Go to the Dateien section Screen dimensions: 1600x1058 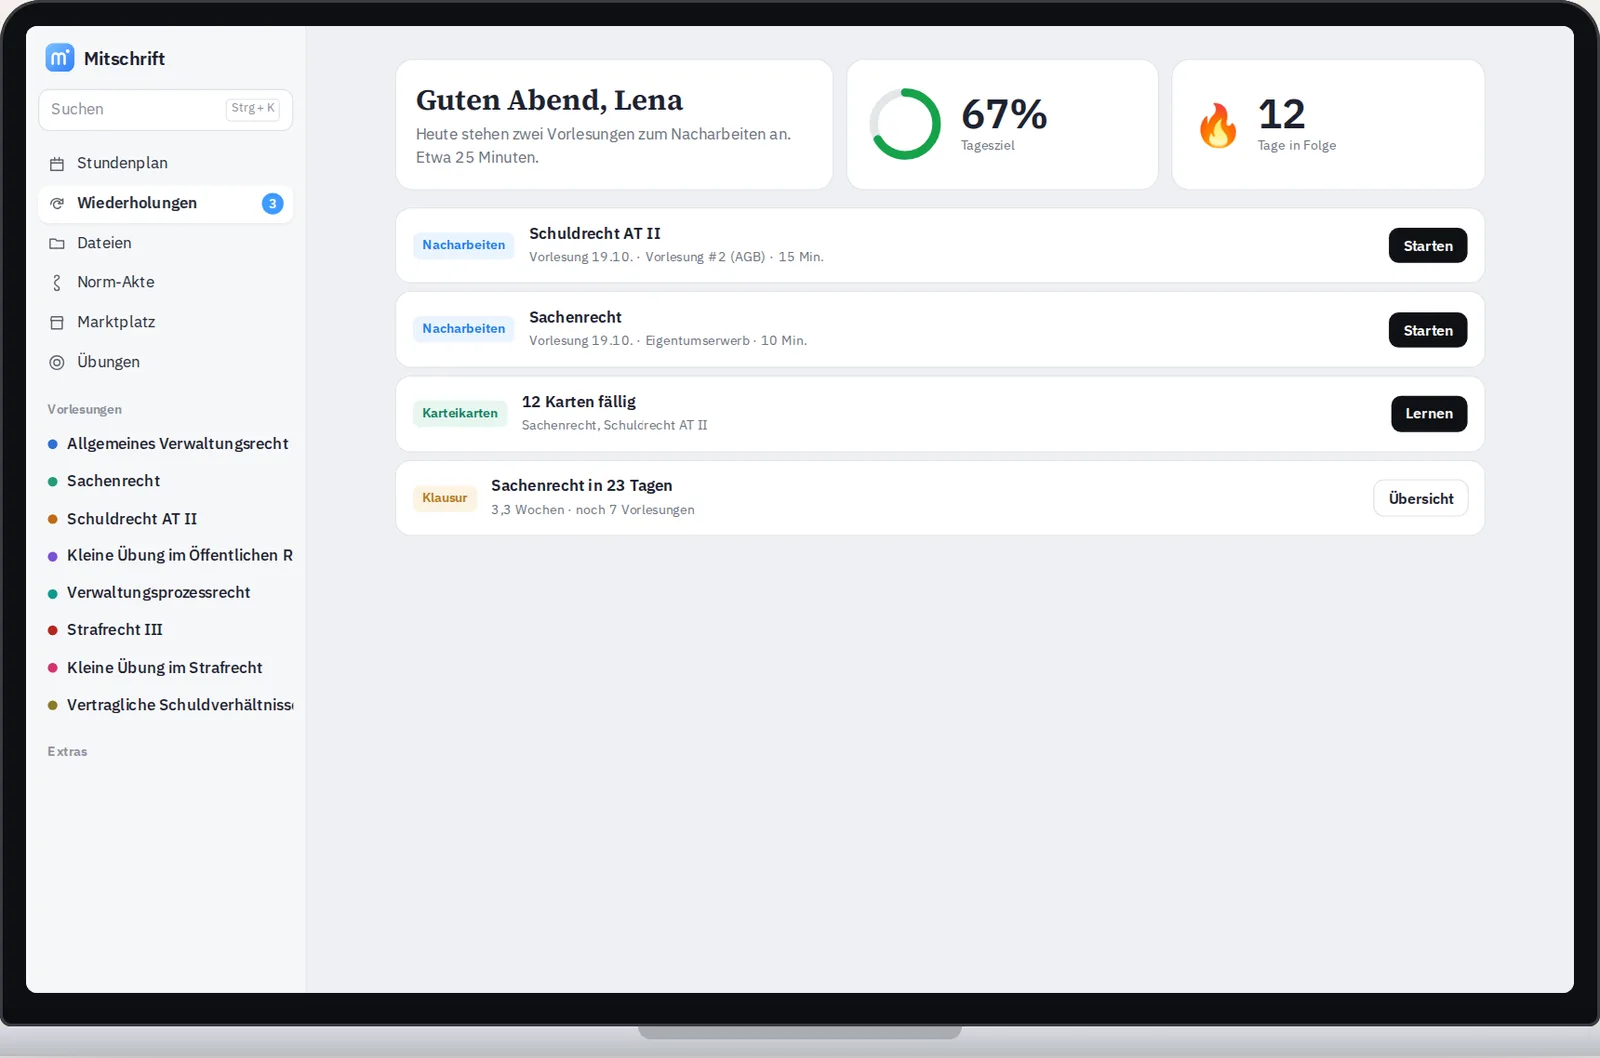[165, 243]
